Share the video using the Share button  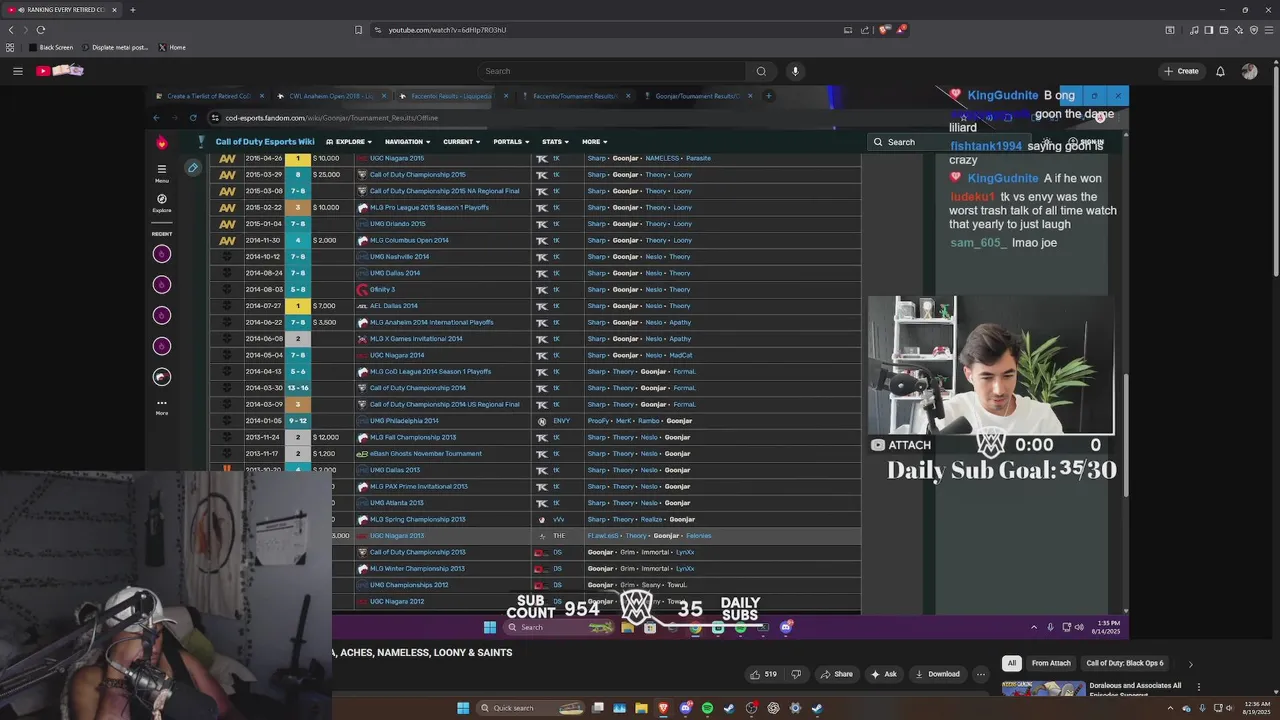(x=835, y=674)
